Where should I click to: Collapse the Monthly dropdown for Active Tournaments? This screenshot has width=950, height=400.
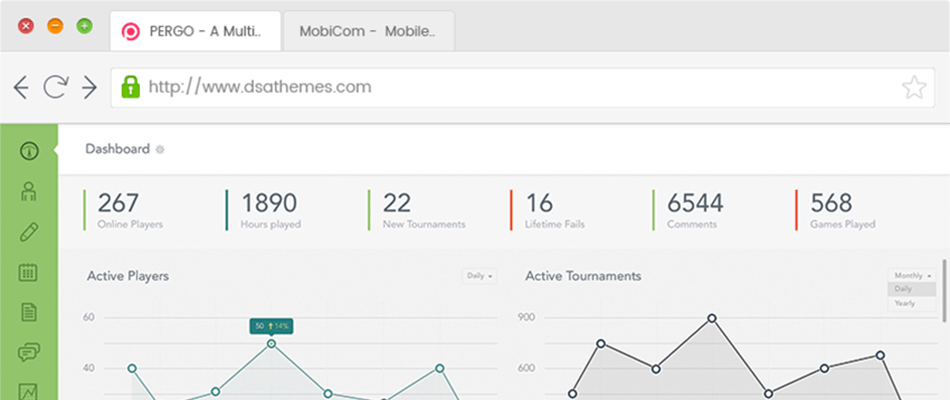tap(912, 275)
